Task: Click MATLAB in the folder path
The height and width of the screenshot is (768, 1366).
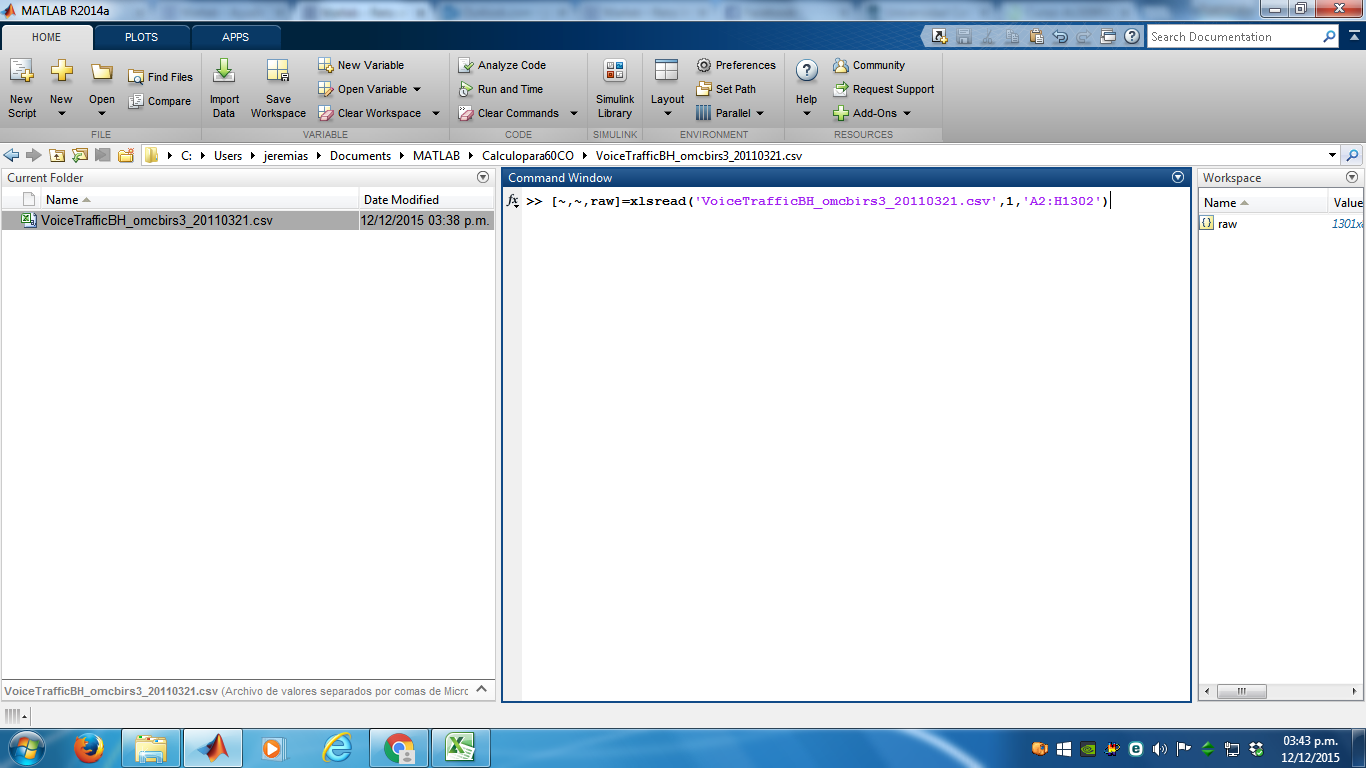Action: coord(436,156)
